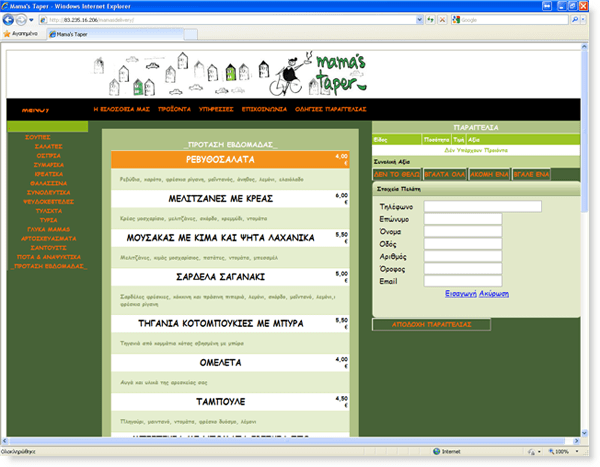Click the Εισαγωγή link
Screen dimensions: 600x467
461,294
